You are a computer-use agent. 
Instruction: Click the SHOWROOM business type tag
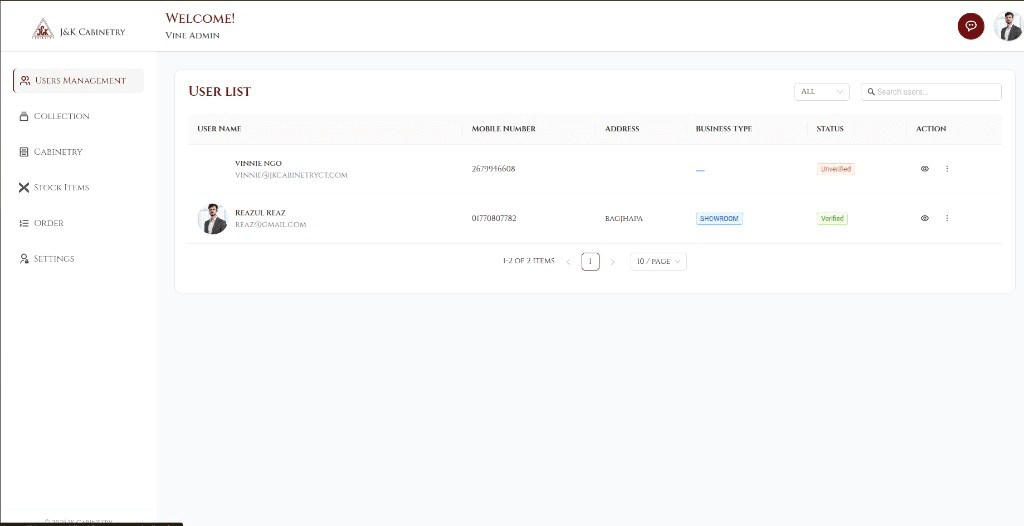[x=719, y=218]
